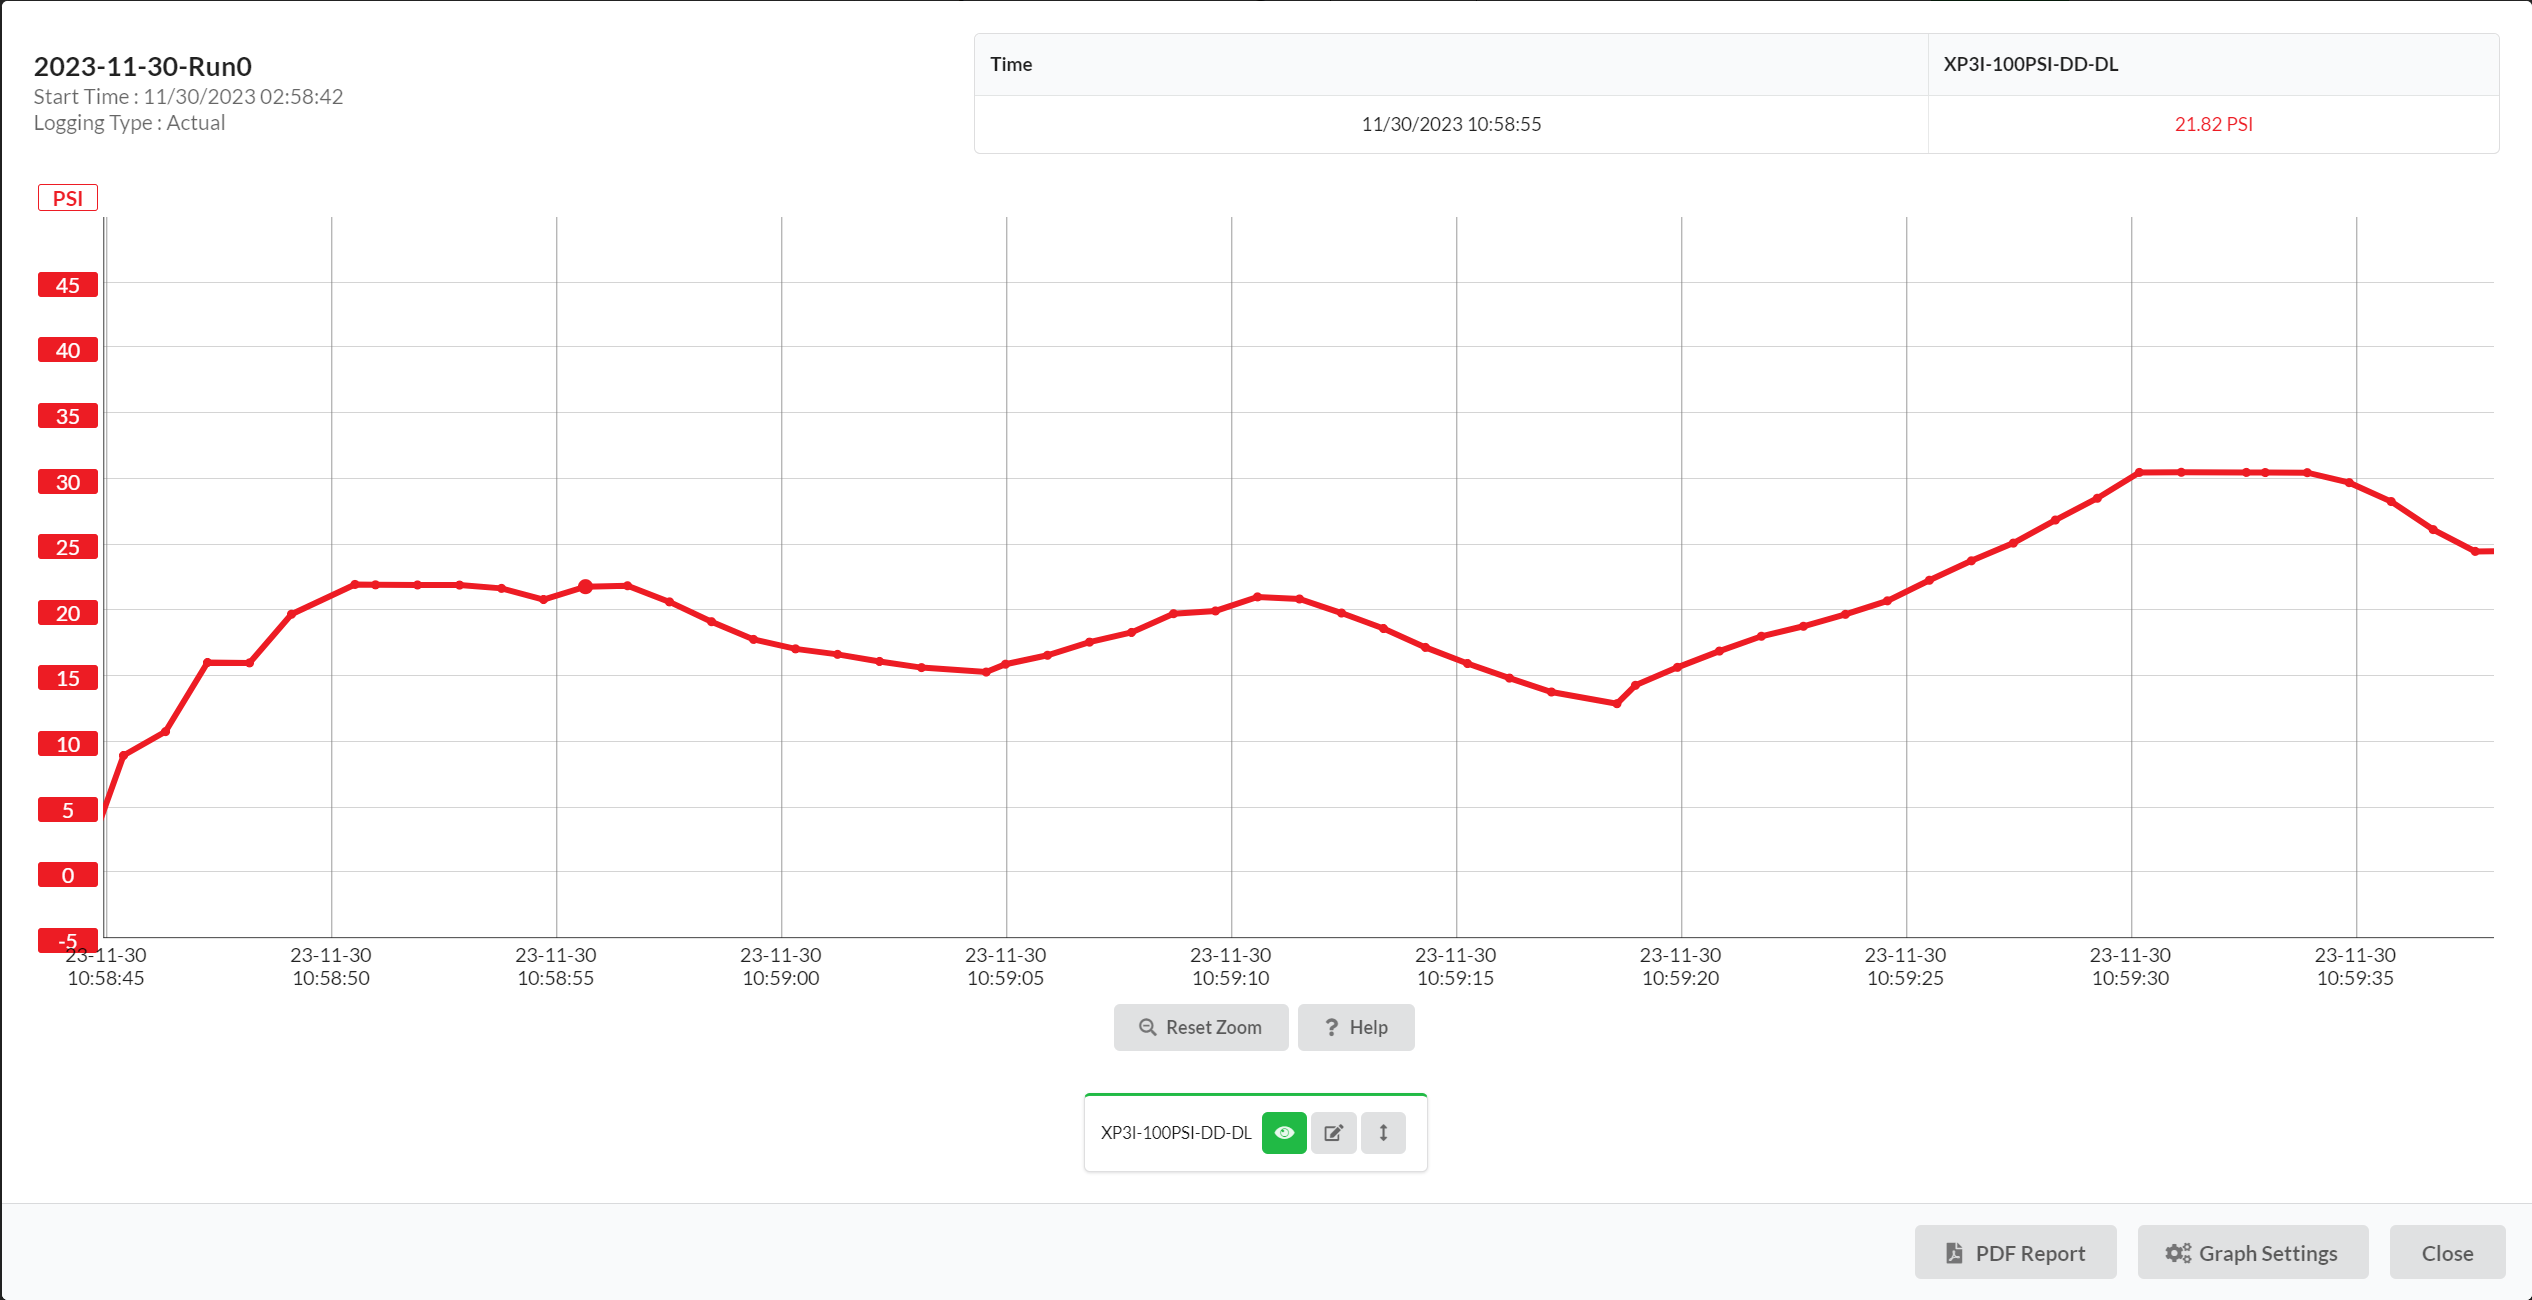Click the Time column header

point(1011,63)
